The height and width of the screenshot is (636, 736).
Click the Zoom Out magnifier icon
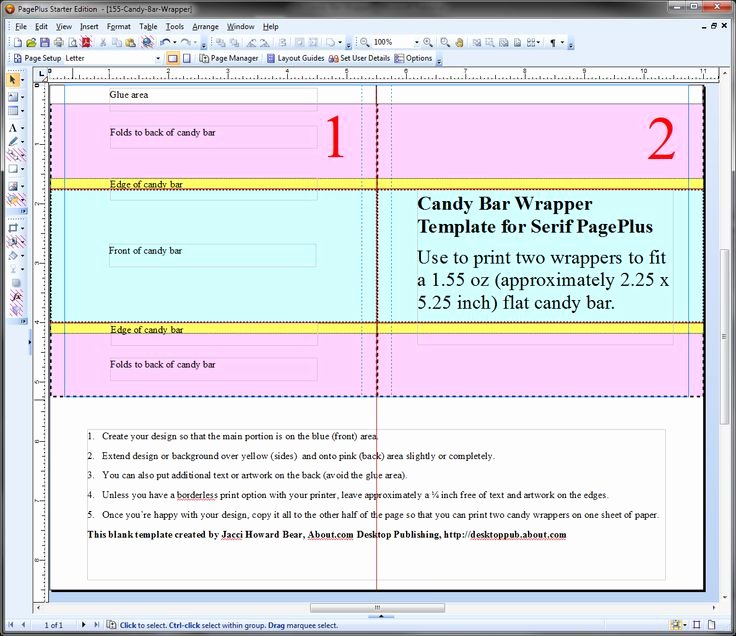364,43
